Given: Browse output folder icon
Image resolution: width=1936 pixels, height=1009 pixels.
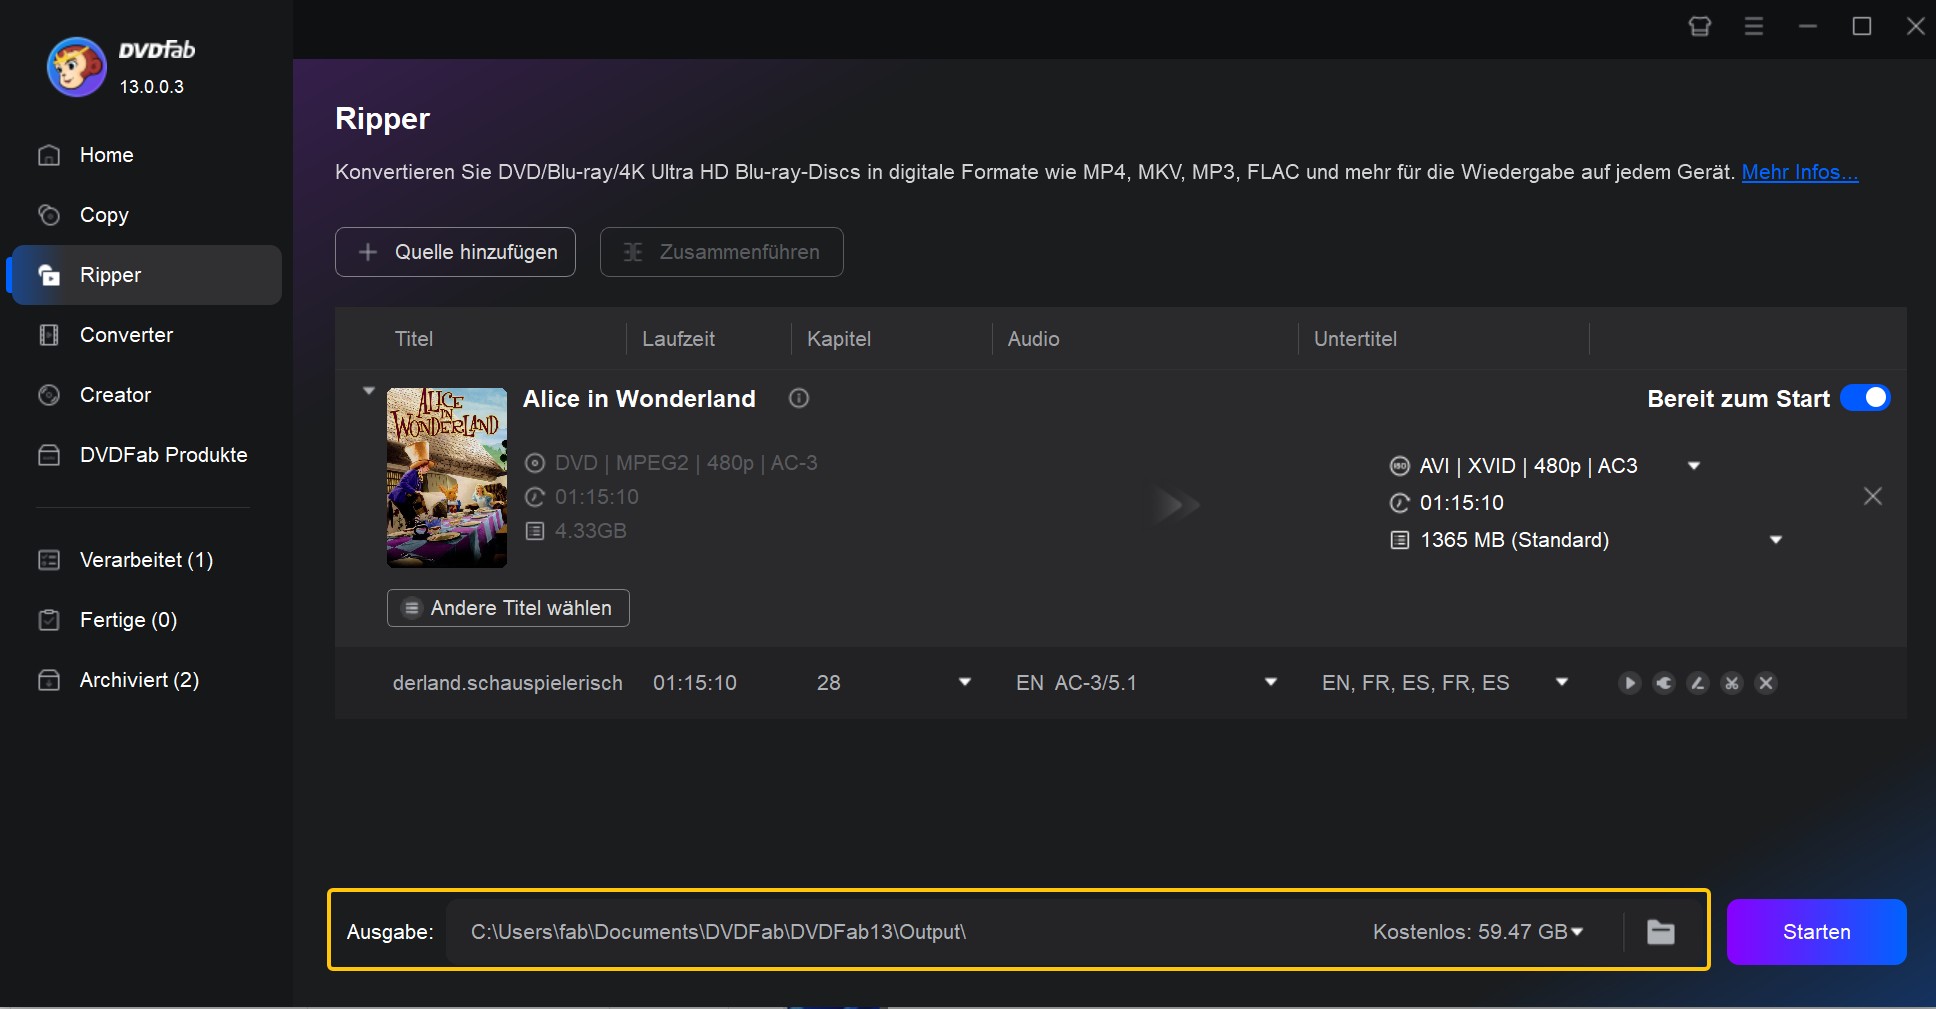Looking at the screenshot, I should (x=1661, y=932).
